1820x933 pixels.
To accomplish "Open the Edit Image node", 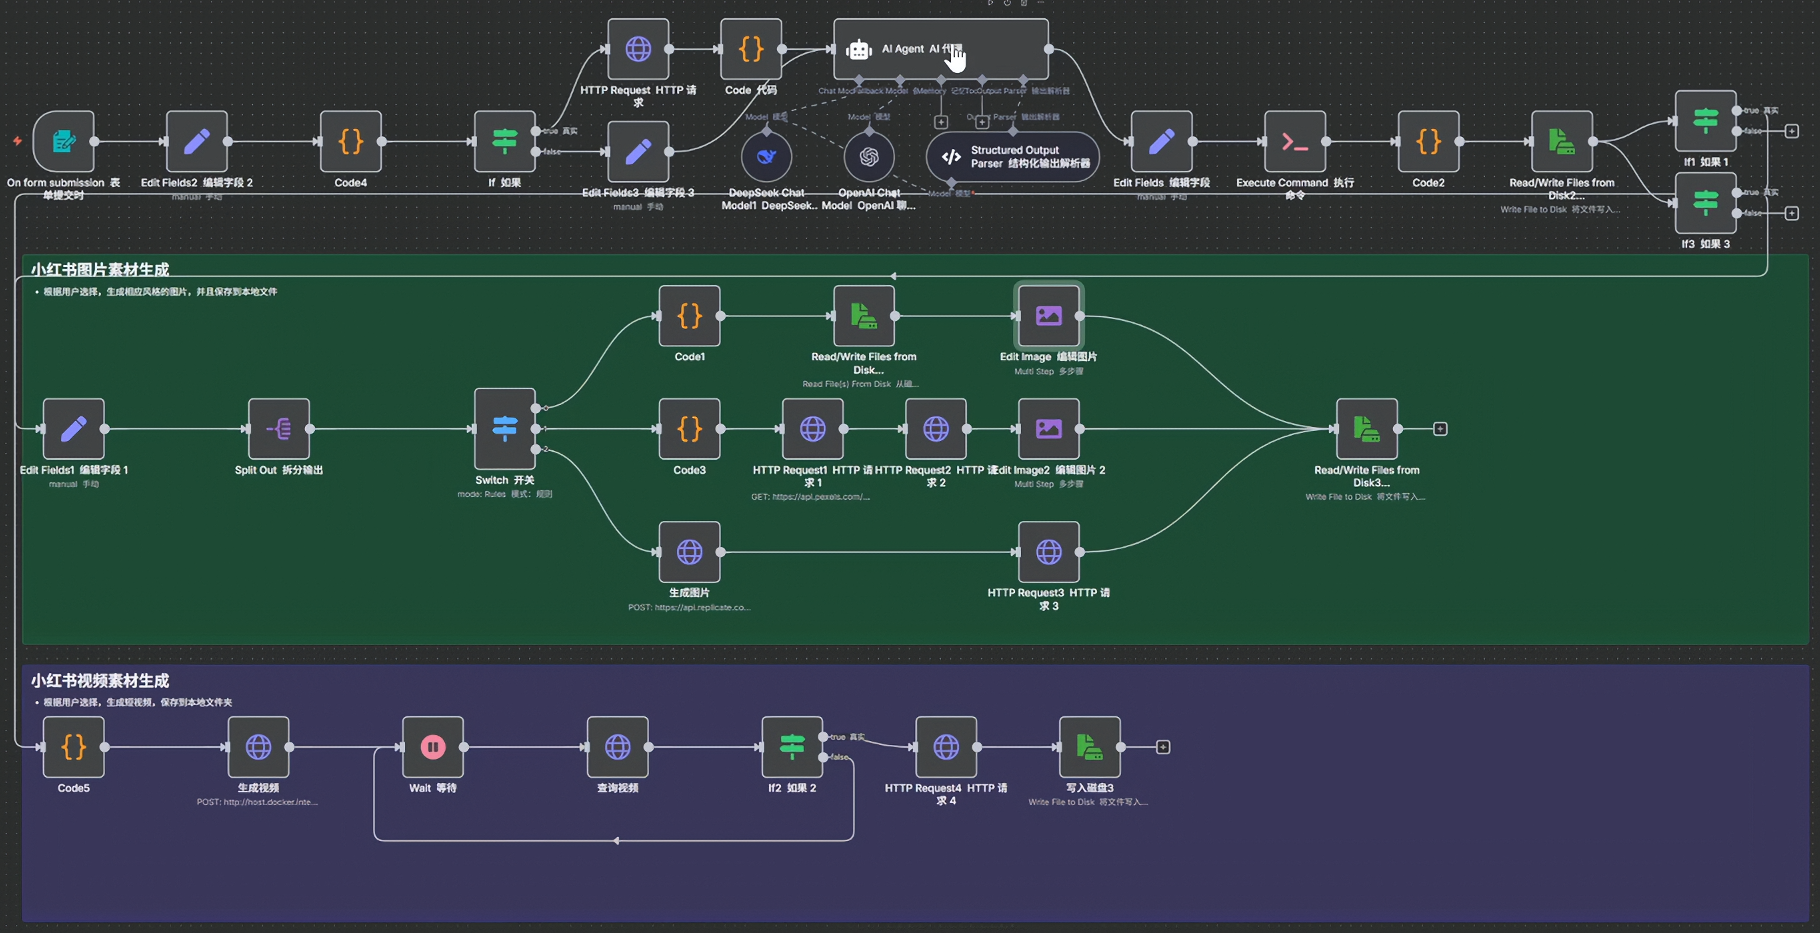I will pyautogui.click(x=1048, y=316).
